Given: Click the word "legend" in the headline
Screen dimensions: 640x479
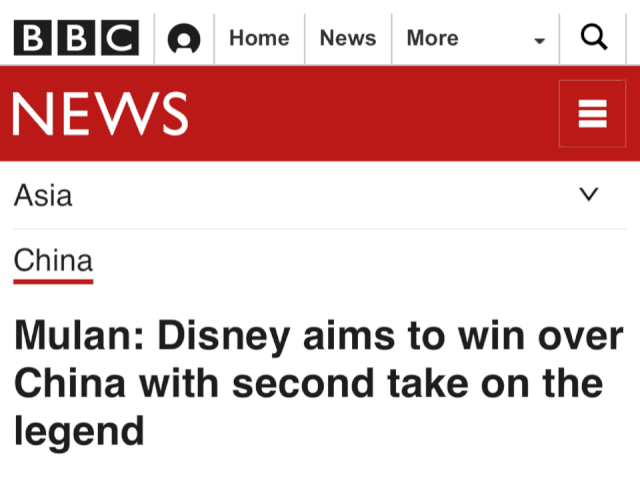Looking at the screenshot, I should [79, 431].
